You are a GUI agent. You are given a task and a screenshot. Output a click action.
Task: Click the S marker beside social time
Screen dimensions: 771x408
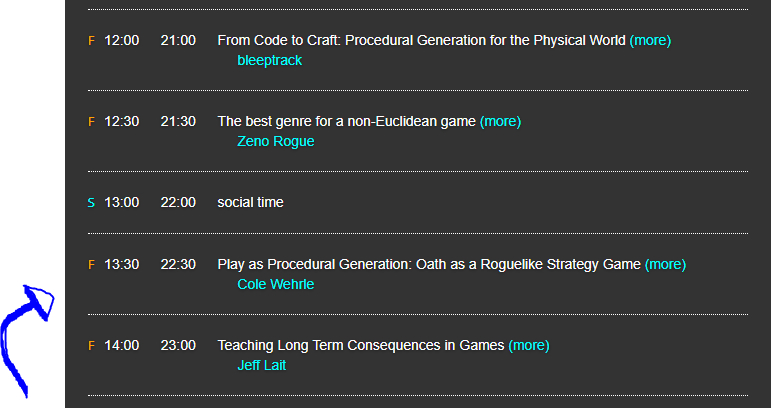point(91,203)
